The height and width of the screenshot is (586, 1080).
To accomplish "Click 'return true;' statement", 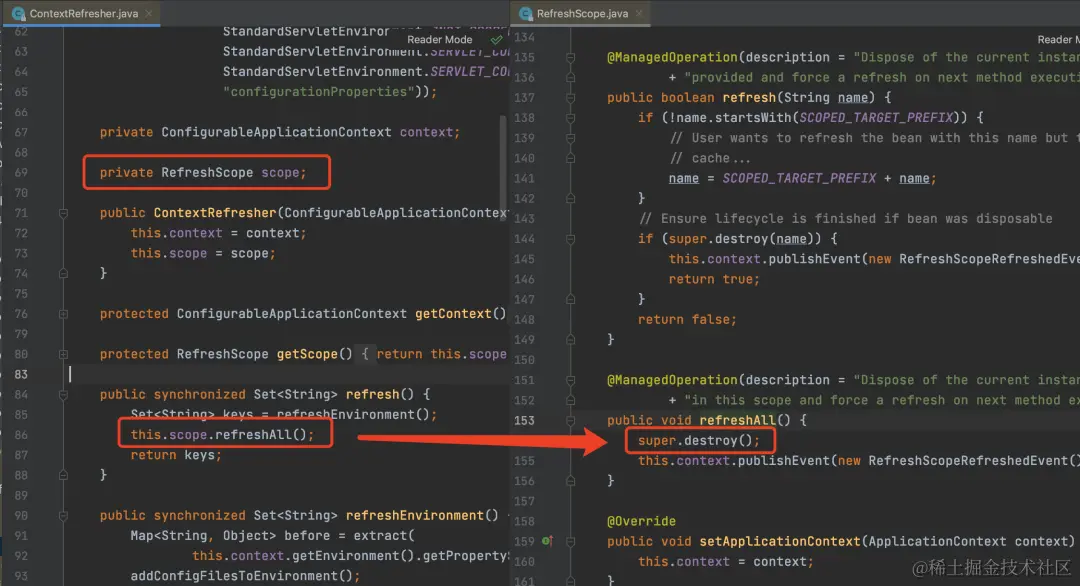I will click(714, 279).
